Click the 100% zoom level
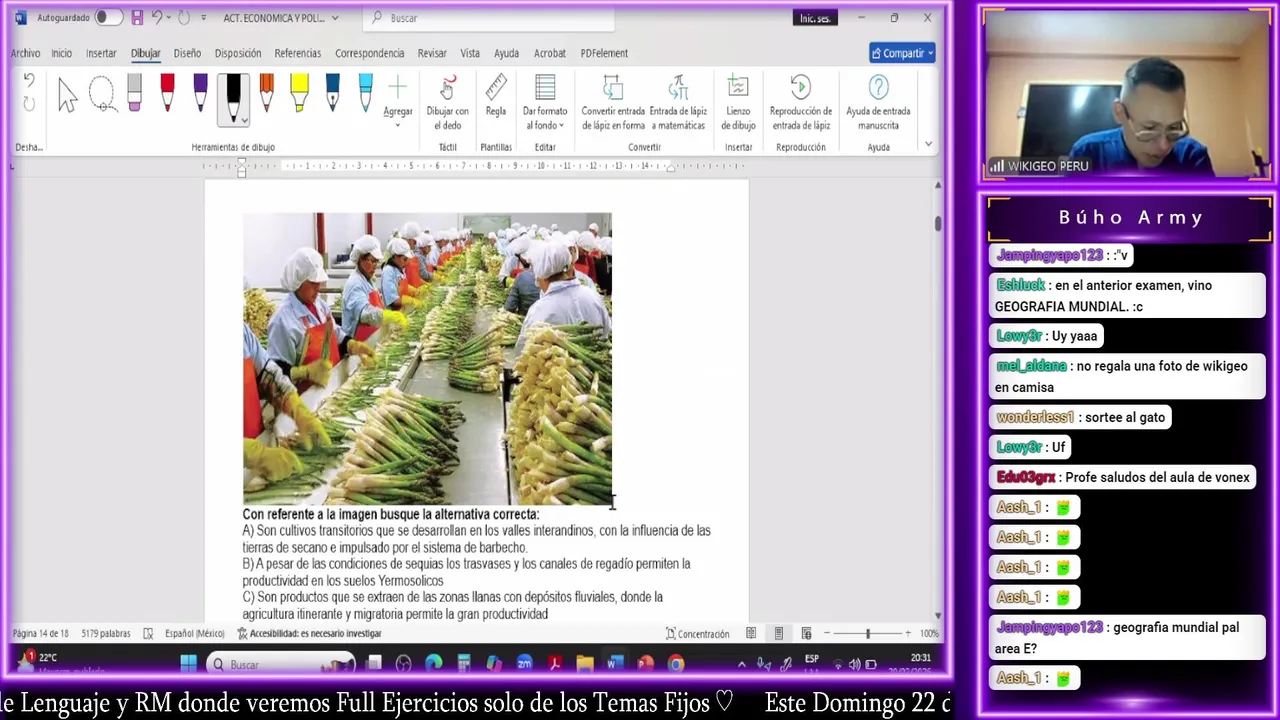Viewport: 1280px width, 720px height. pos(929,633)
